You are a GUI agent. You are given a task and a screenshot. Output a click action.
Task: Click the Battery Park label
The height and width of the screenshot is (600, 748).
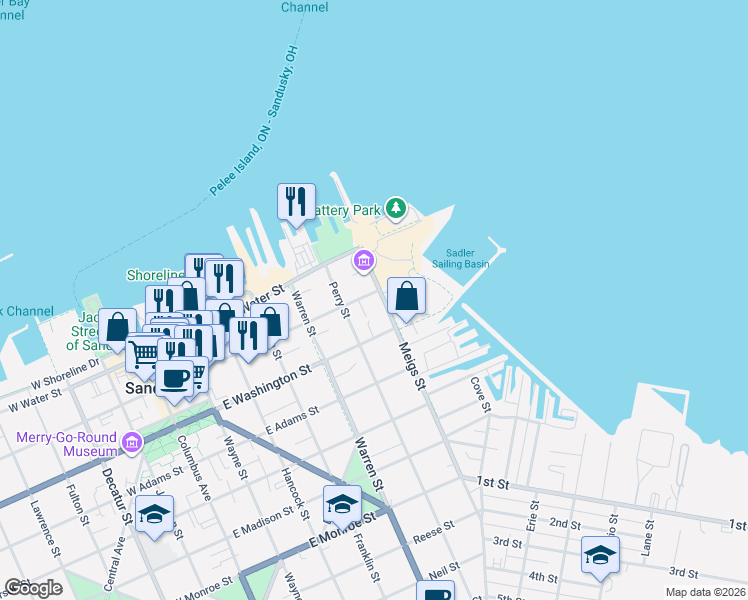click(x=348, y=210)
